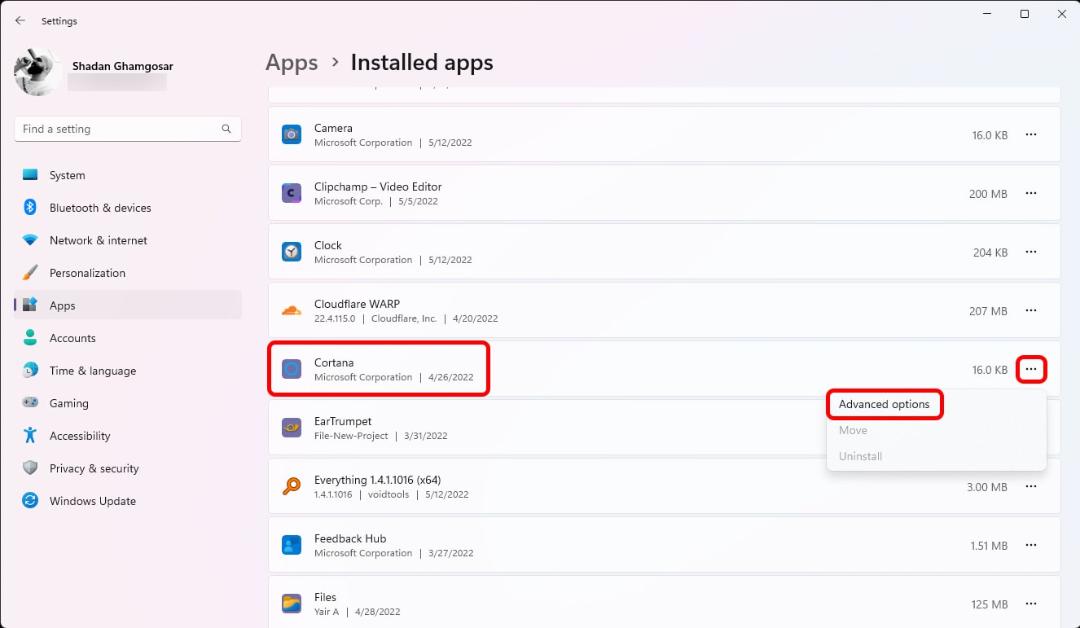Click the Find a setting search box
The width and height of the screenshot is (1080, 628).
(127, 129)
